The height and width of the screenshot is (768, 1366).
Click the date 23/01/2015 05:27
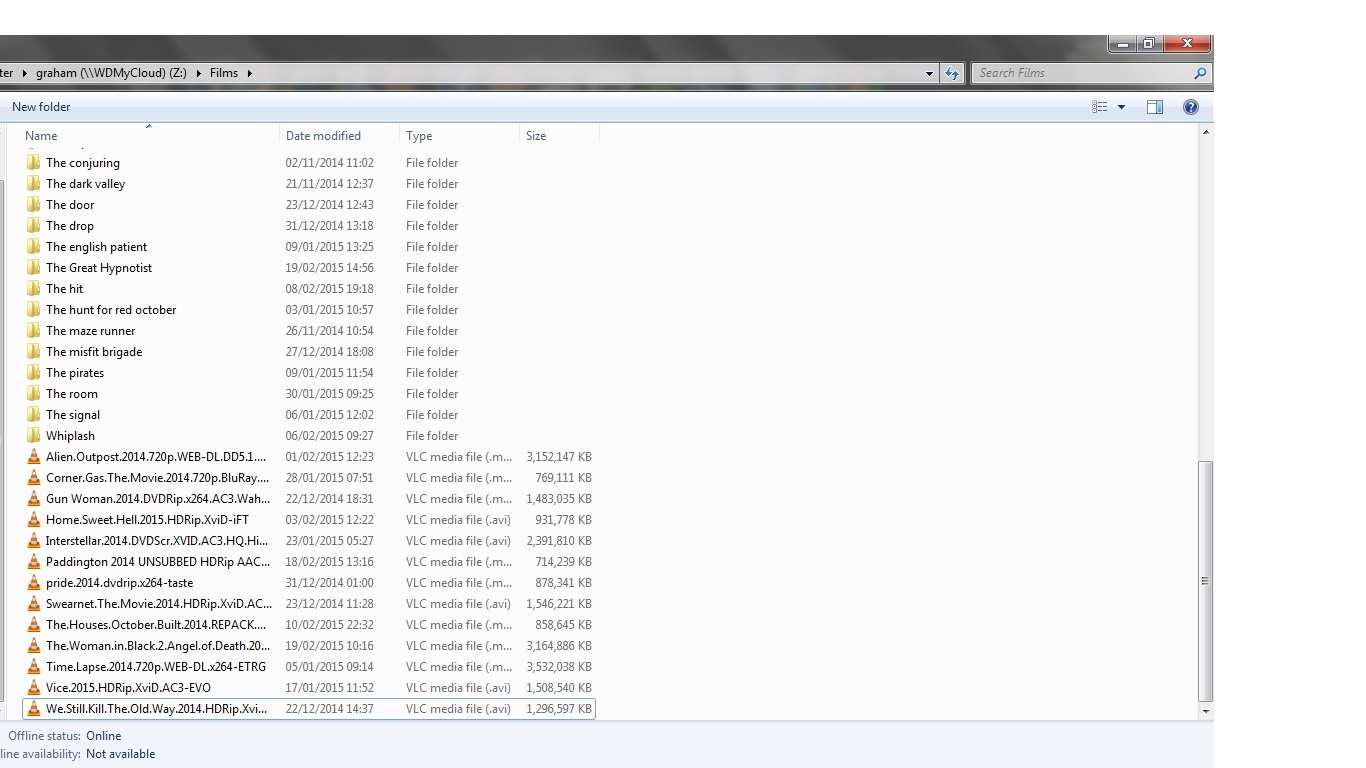tap(330, 540)
